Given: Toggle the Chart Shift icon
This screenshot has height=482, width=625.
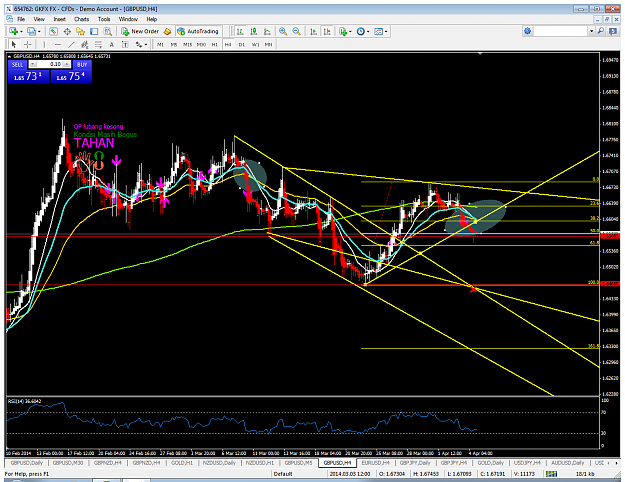Looking at the screenshot, I should (x=327, y=31).
